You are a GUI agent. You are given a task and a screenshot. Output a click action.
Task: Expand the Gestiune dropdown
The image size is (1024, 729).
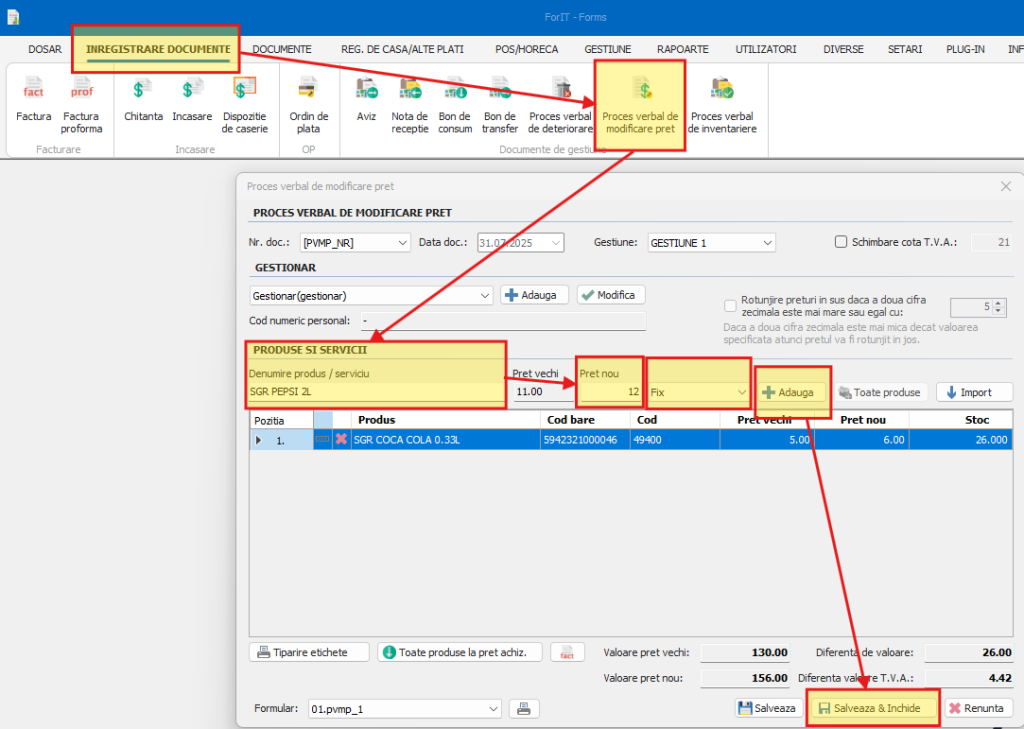tap(766, 242)
